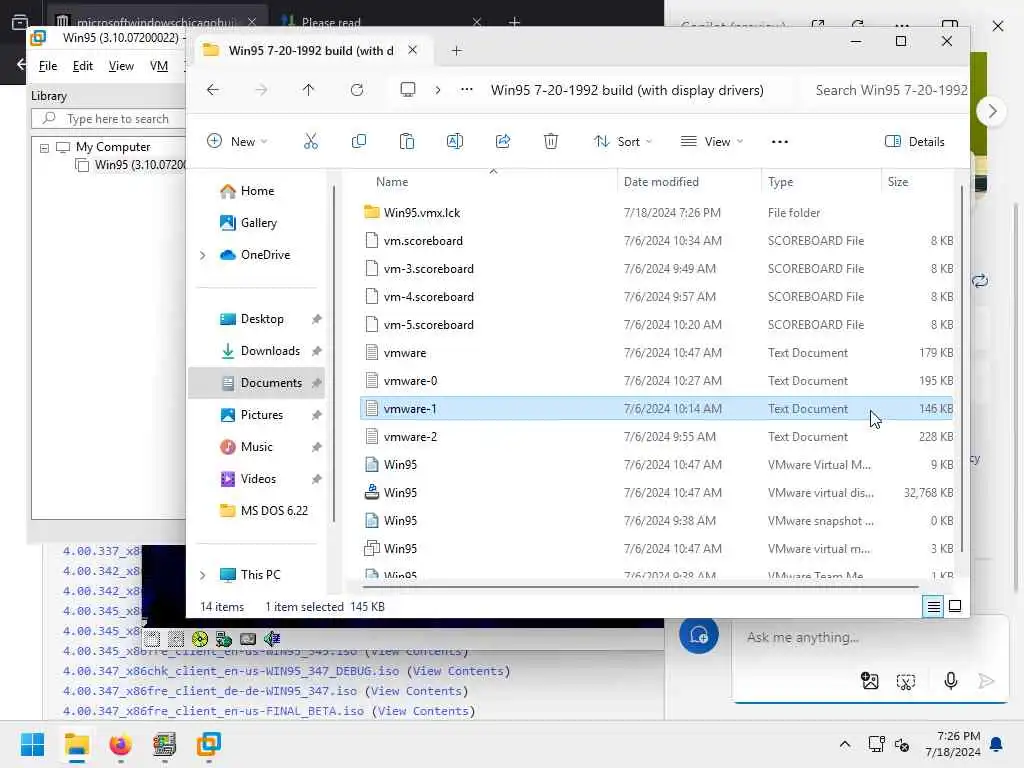Sort by the Name column header

(392, 182)
